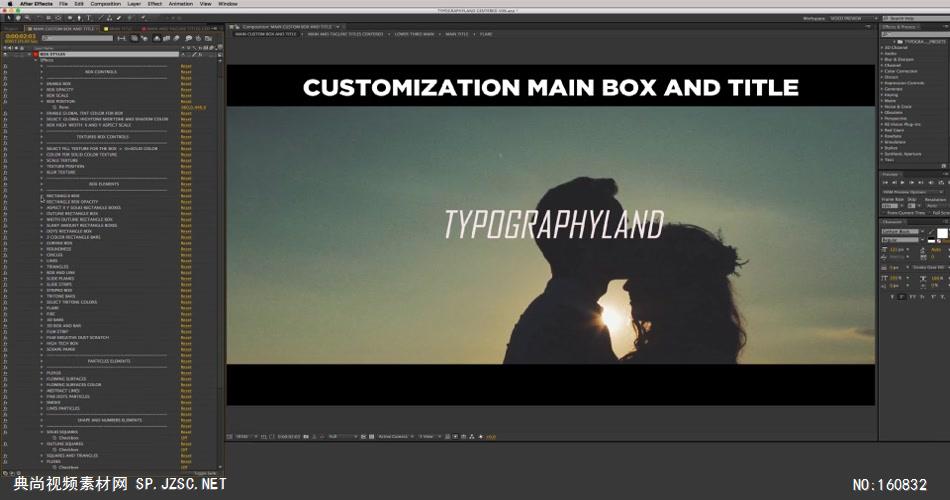Screen dimensions: 950x500
Task: Select the Hand tool
Action: click(x=17, y=17)
